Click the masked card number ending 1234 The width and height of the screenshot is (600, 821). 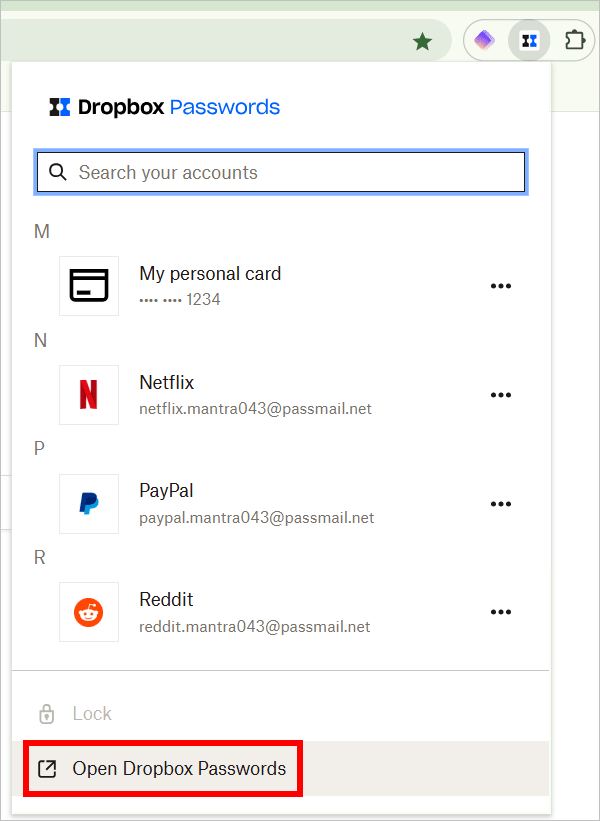pyautogui.click(x=180, y=299)
